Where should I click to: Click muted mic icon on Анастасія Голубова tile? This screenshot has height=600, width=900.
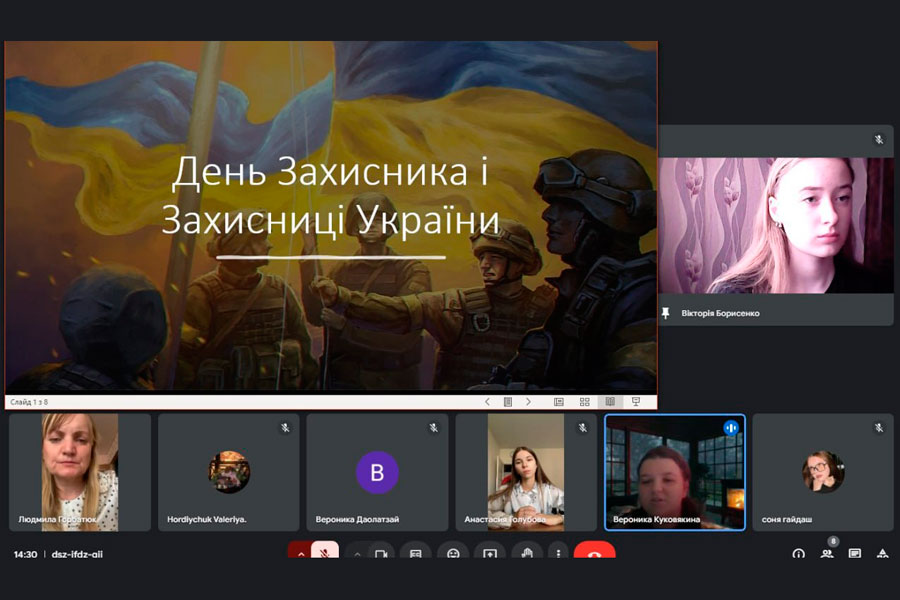583,428
